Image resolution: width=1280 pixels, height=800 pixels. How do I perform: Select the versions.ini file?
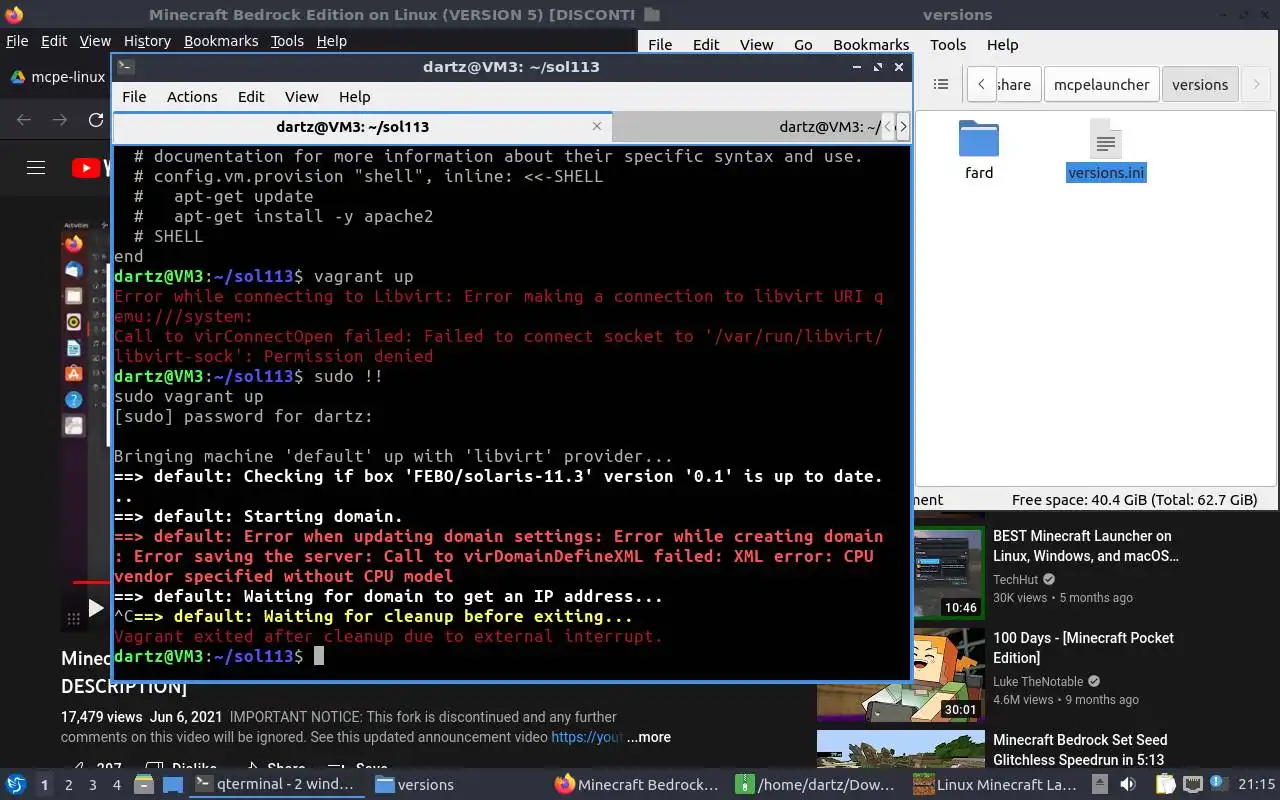pyautogui.click(x=1105, y=150)
